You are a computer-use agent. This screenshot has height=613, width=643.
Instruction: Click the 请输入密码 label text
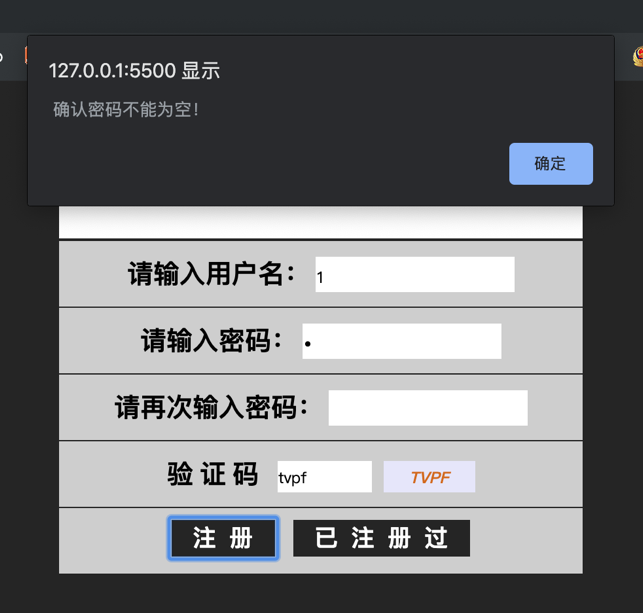[212, 340]
